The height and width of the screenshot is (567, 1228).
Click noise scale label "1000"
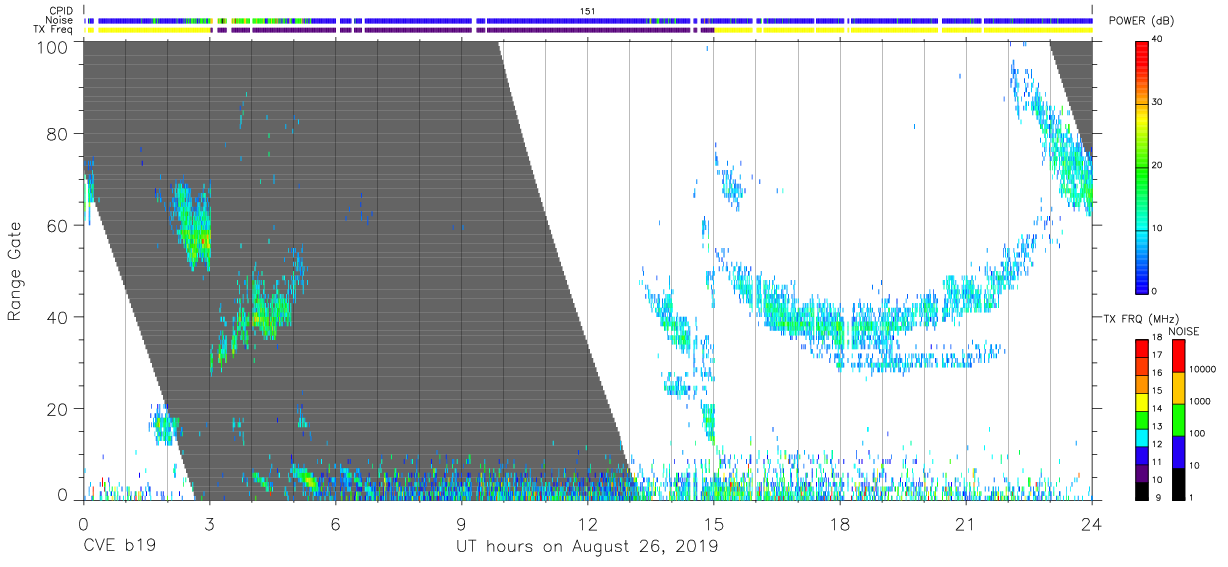point(1199,402)
